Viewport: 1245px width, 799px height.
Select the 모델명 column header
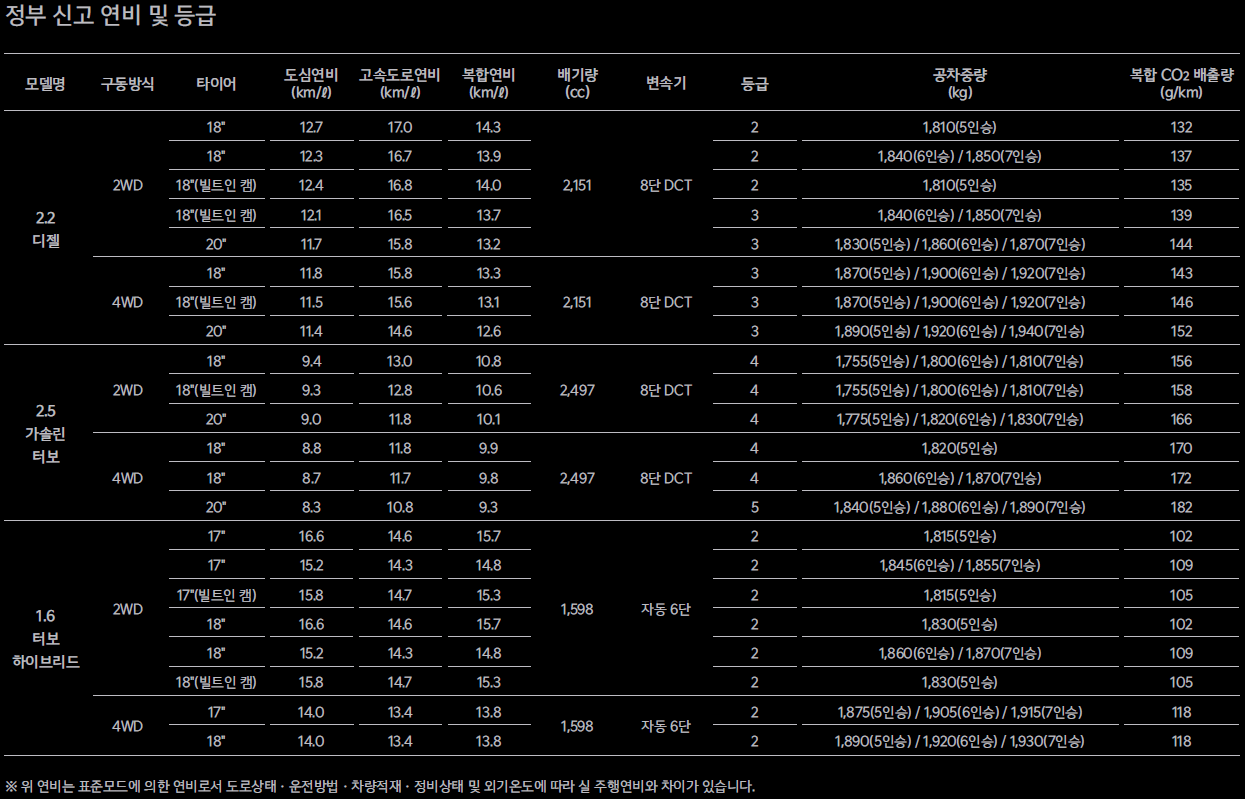45,84
